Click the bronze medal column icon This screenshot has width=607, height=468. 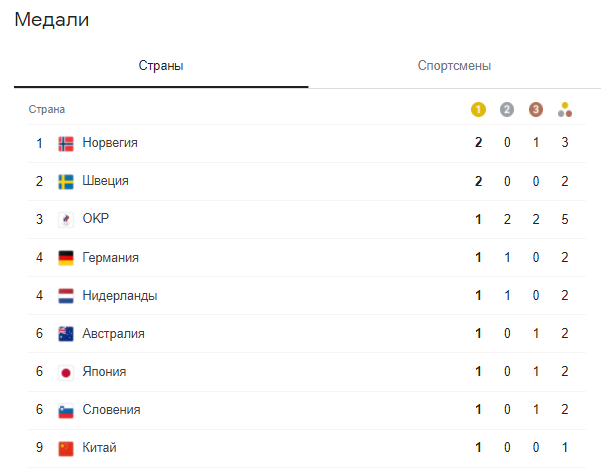(536, 109)
